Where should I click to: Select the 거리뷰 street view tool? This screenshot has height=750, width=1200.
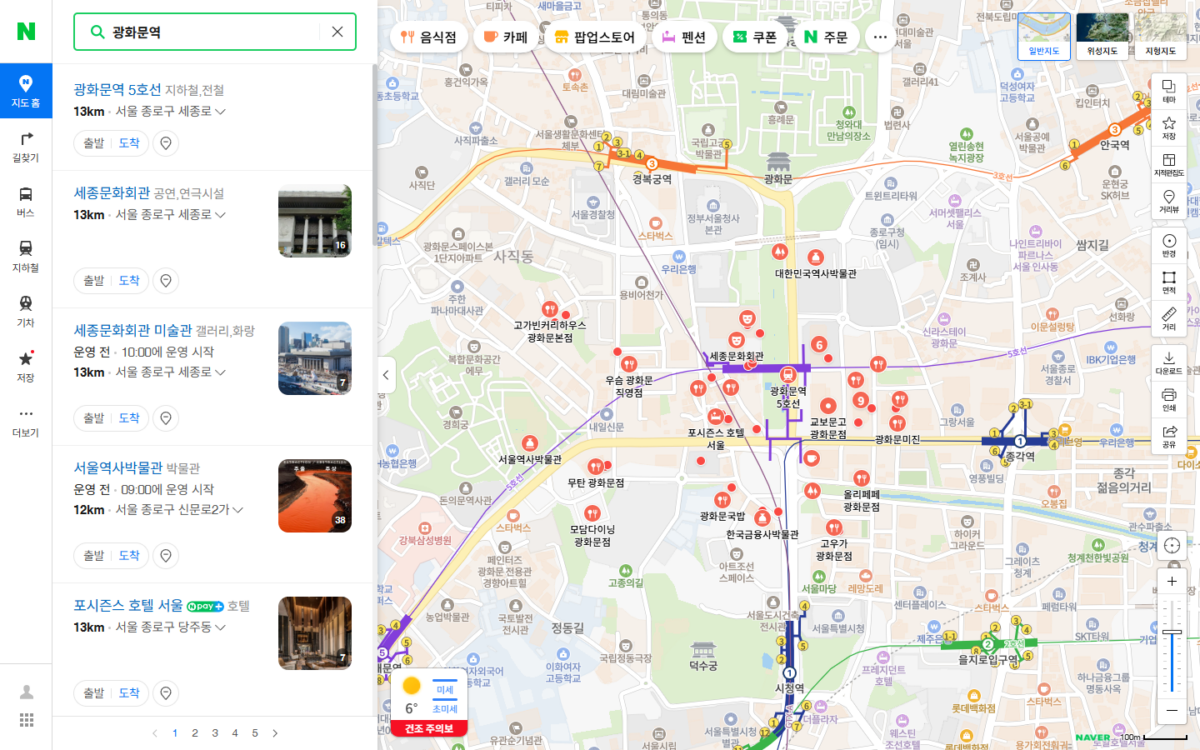click(1169, 200)
